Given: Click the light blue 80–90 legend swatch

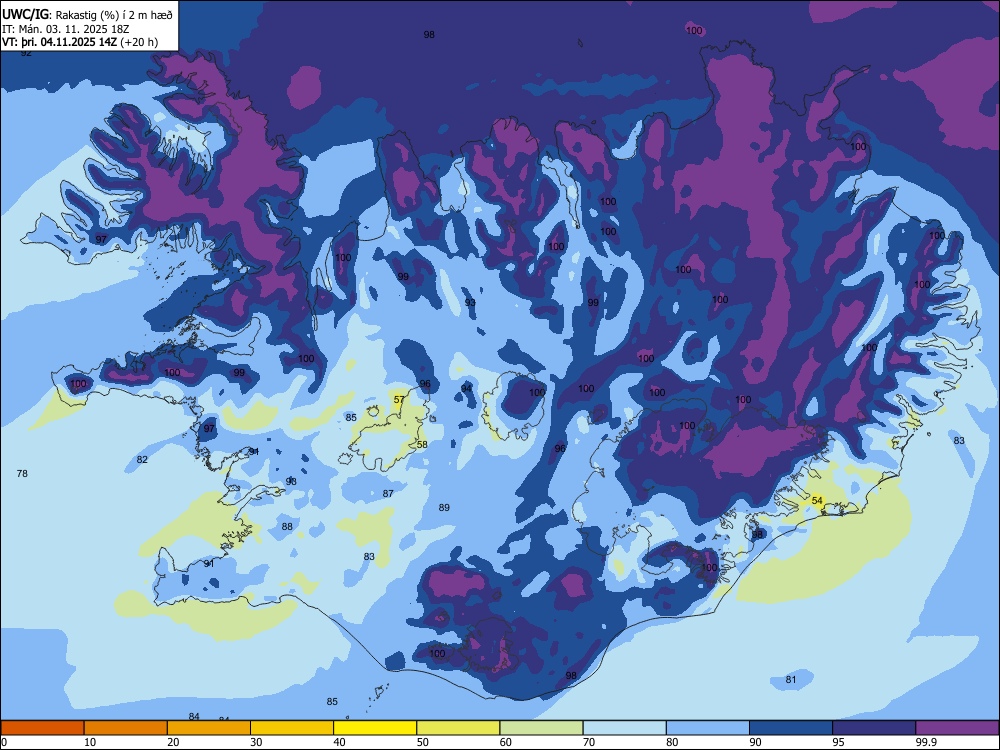Looking at the screenshot, I should click(x=708, y=728).
